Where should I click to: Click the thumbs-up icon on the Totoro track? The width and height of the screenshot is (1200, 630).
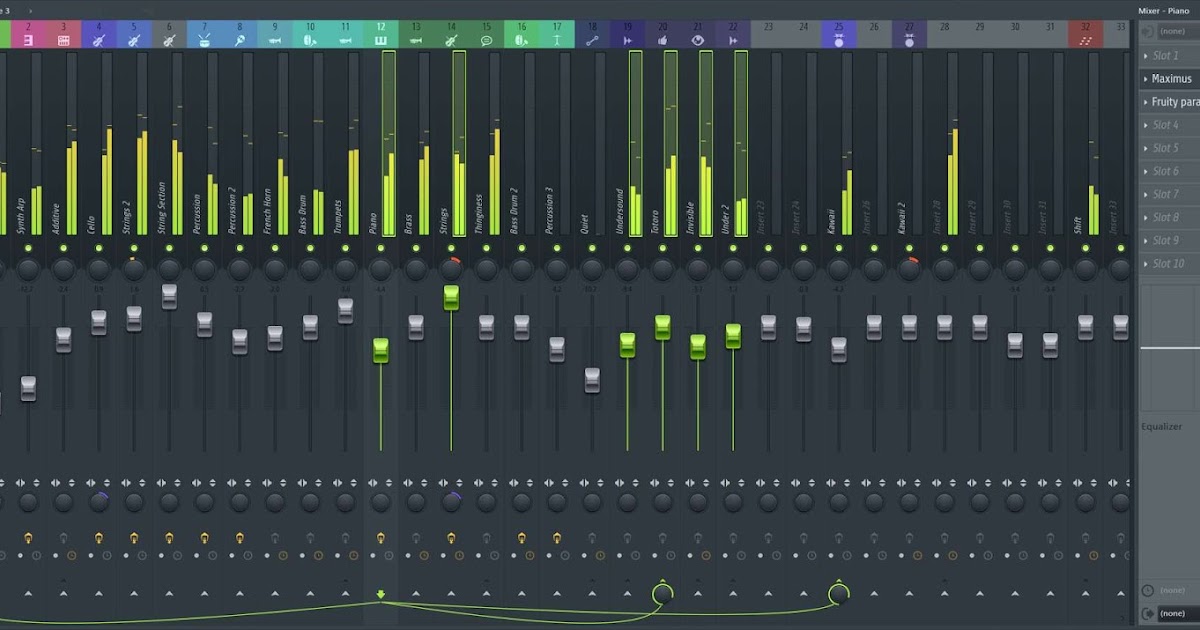pyautogui.click(x=662, y=38)
